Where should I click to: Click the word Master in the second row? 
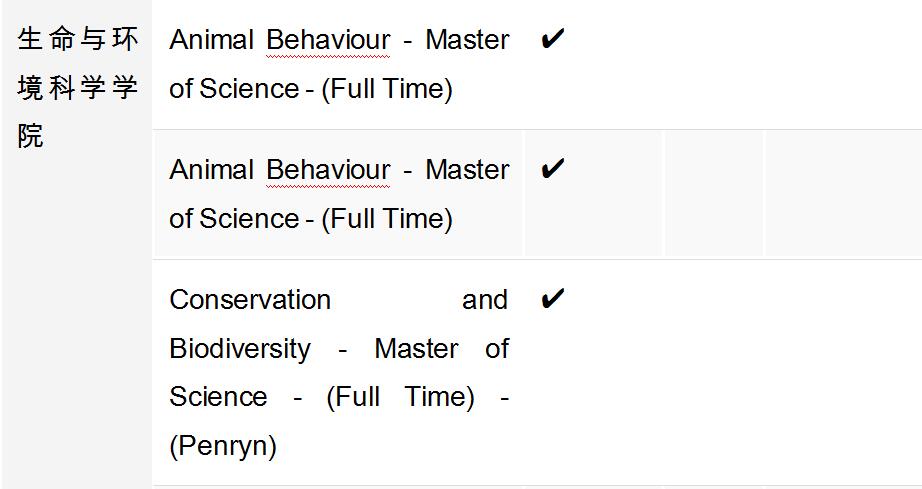point(467,170)
